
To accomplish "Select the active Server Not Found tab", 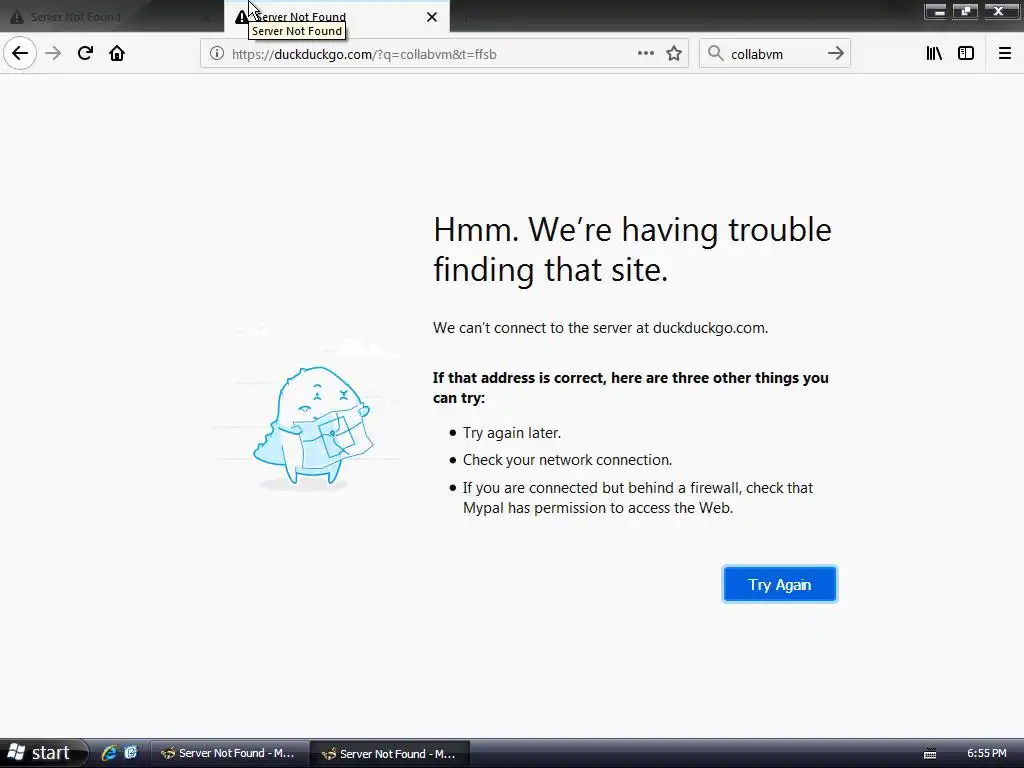I will (x=336, y=17).
